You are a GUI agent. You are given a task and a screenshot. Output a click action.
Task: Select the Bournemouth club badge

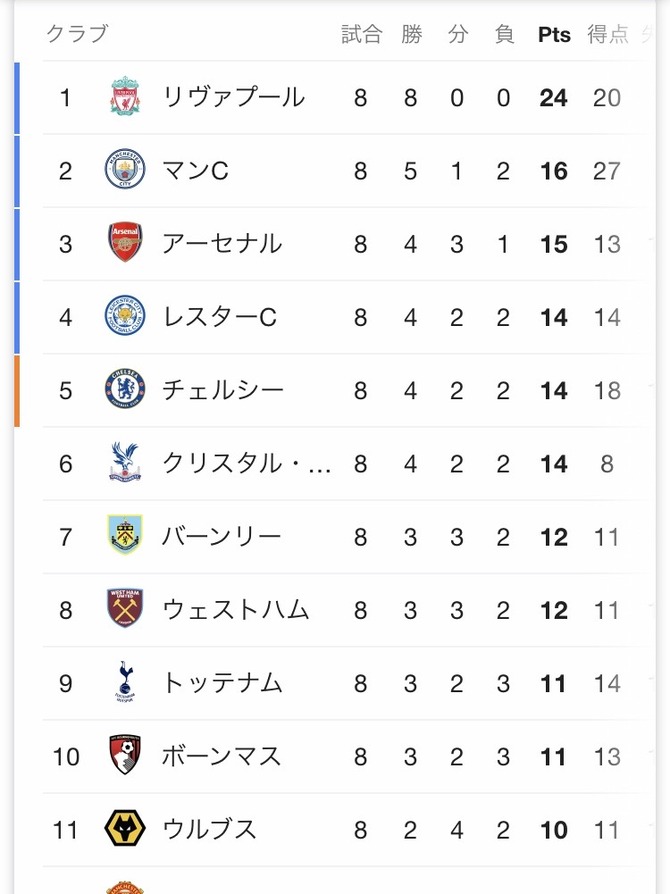pyautogui.click(x=125, y=754)
